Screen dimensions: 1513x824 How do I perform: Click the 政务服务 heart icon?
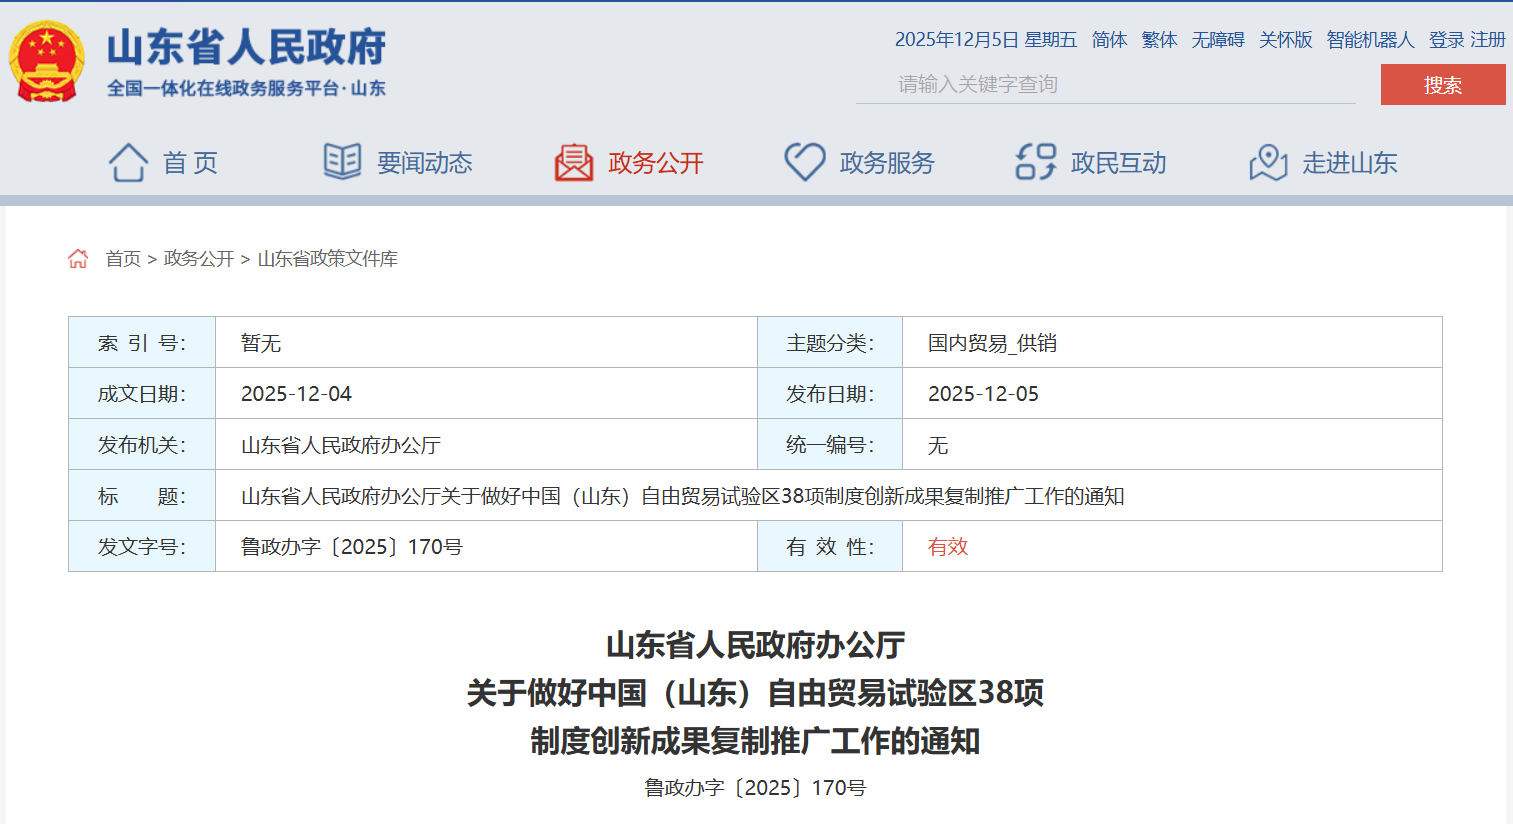click(804, 162)
